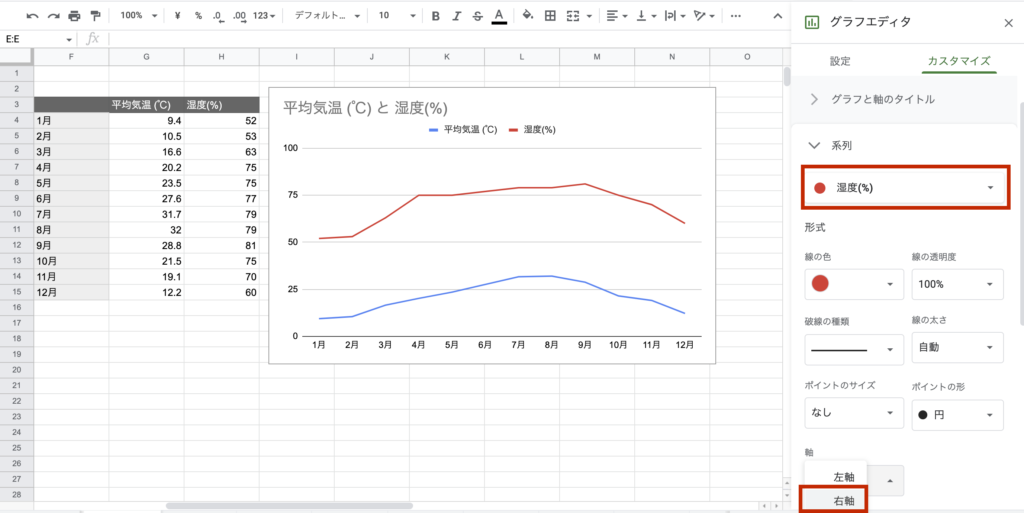Open the 線の透明度 100% dropdown

click(957, 284)
